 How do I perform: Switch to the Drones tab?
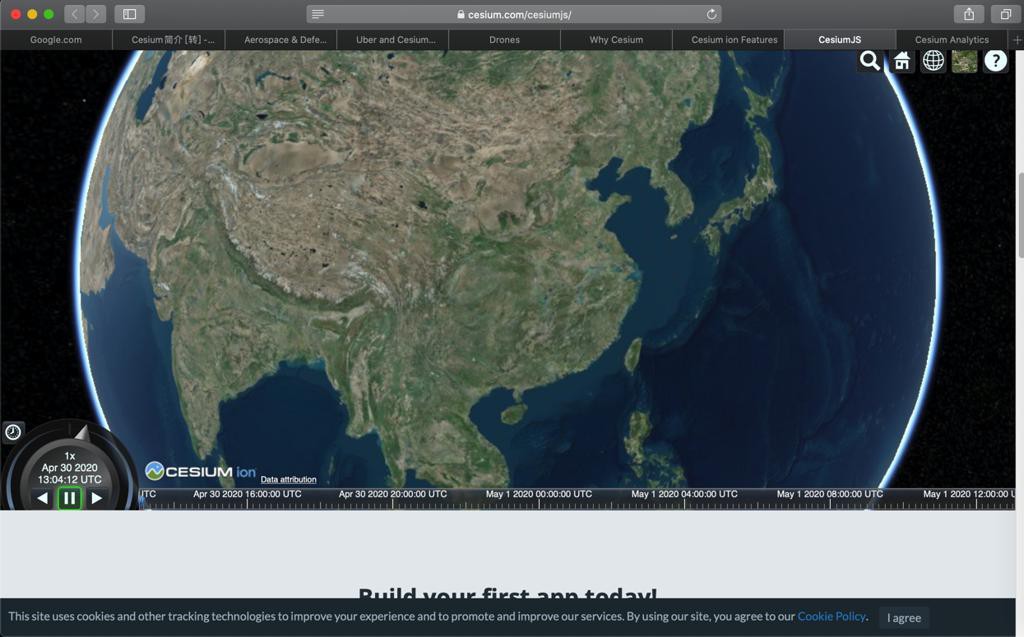[x=505, y=40]
